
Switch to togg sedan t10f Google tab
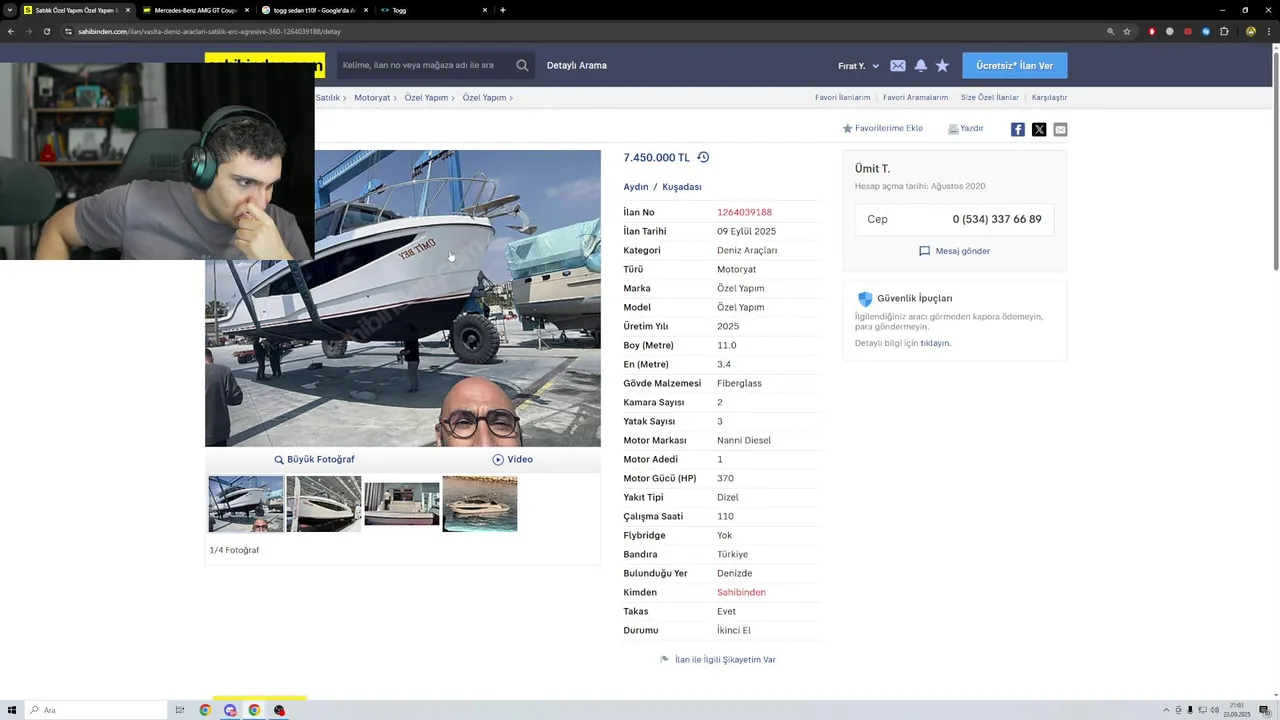point(315,10)
